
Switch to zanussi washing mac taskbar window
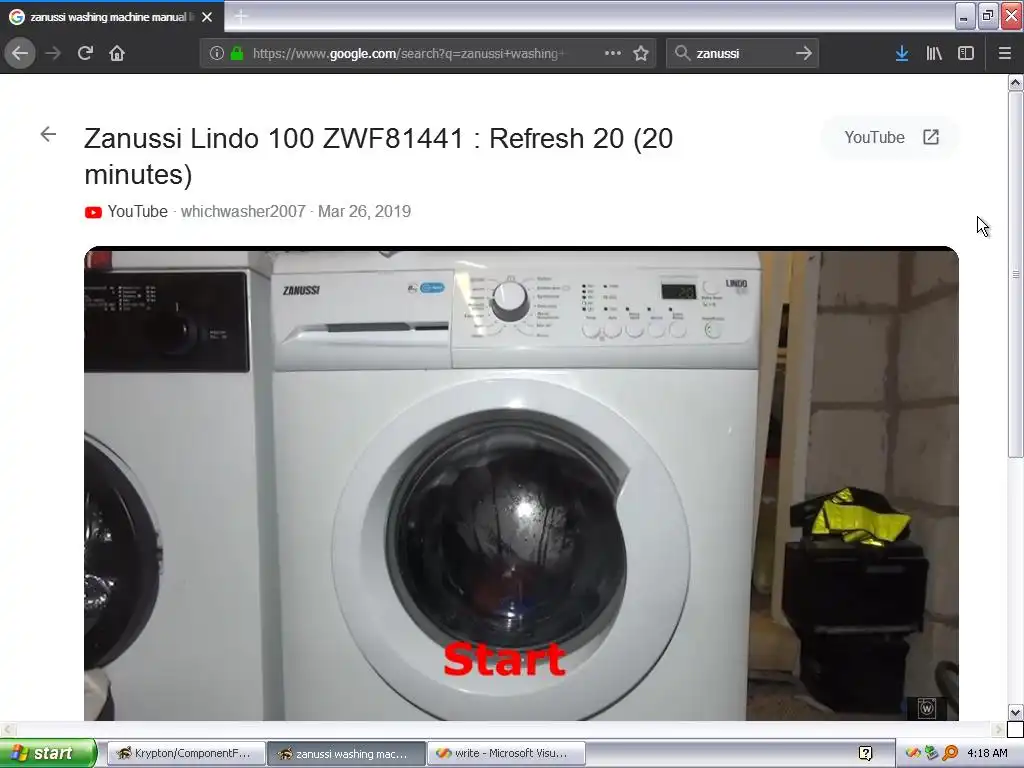346,753
